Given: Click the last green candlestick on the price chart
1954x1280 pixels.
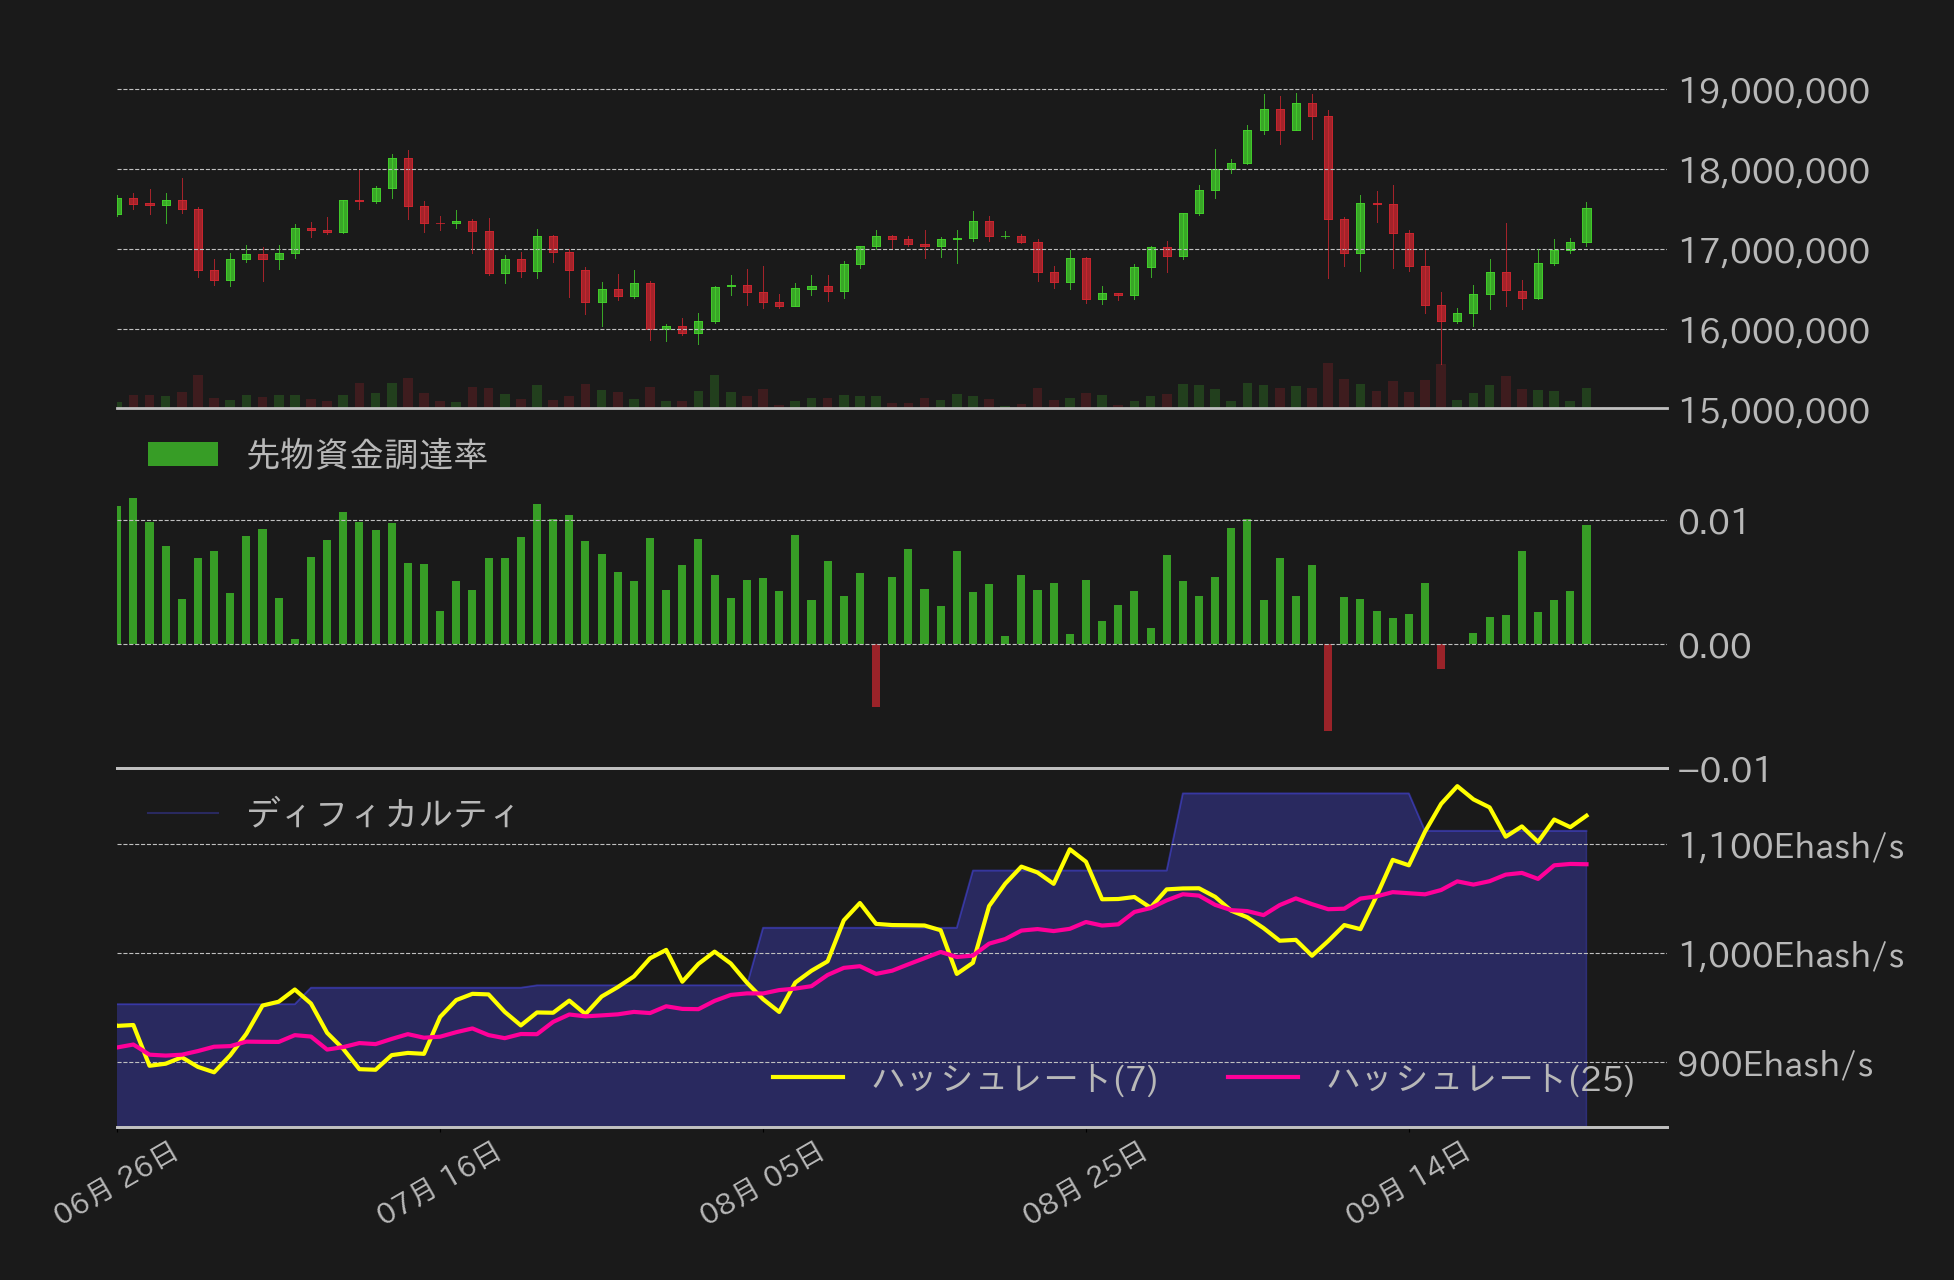Looking at the screenshot, I should pyautogui.click(x=1587, y=225).
